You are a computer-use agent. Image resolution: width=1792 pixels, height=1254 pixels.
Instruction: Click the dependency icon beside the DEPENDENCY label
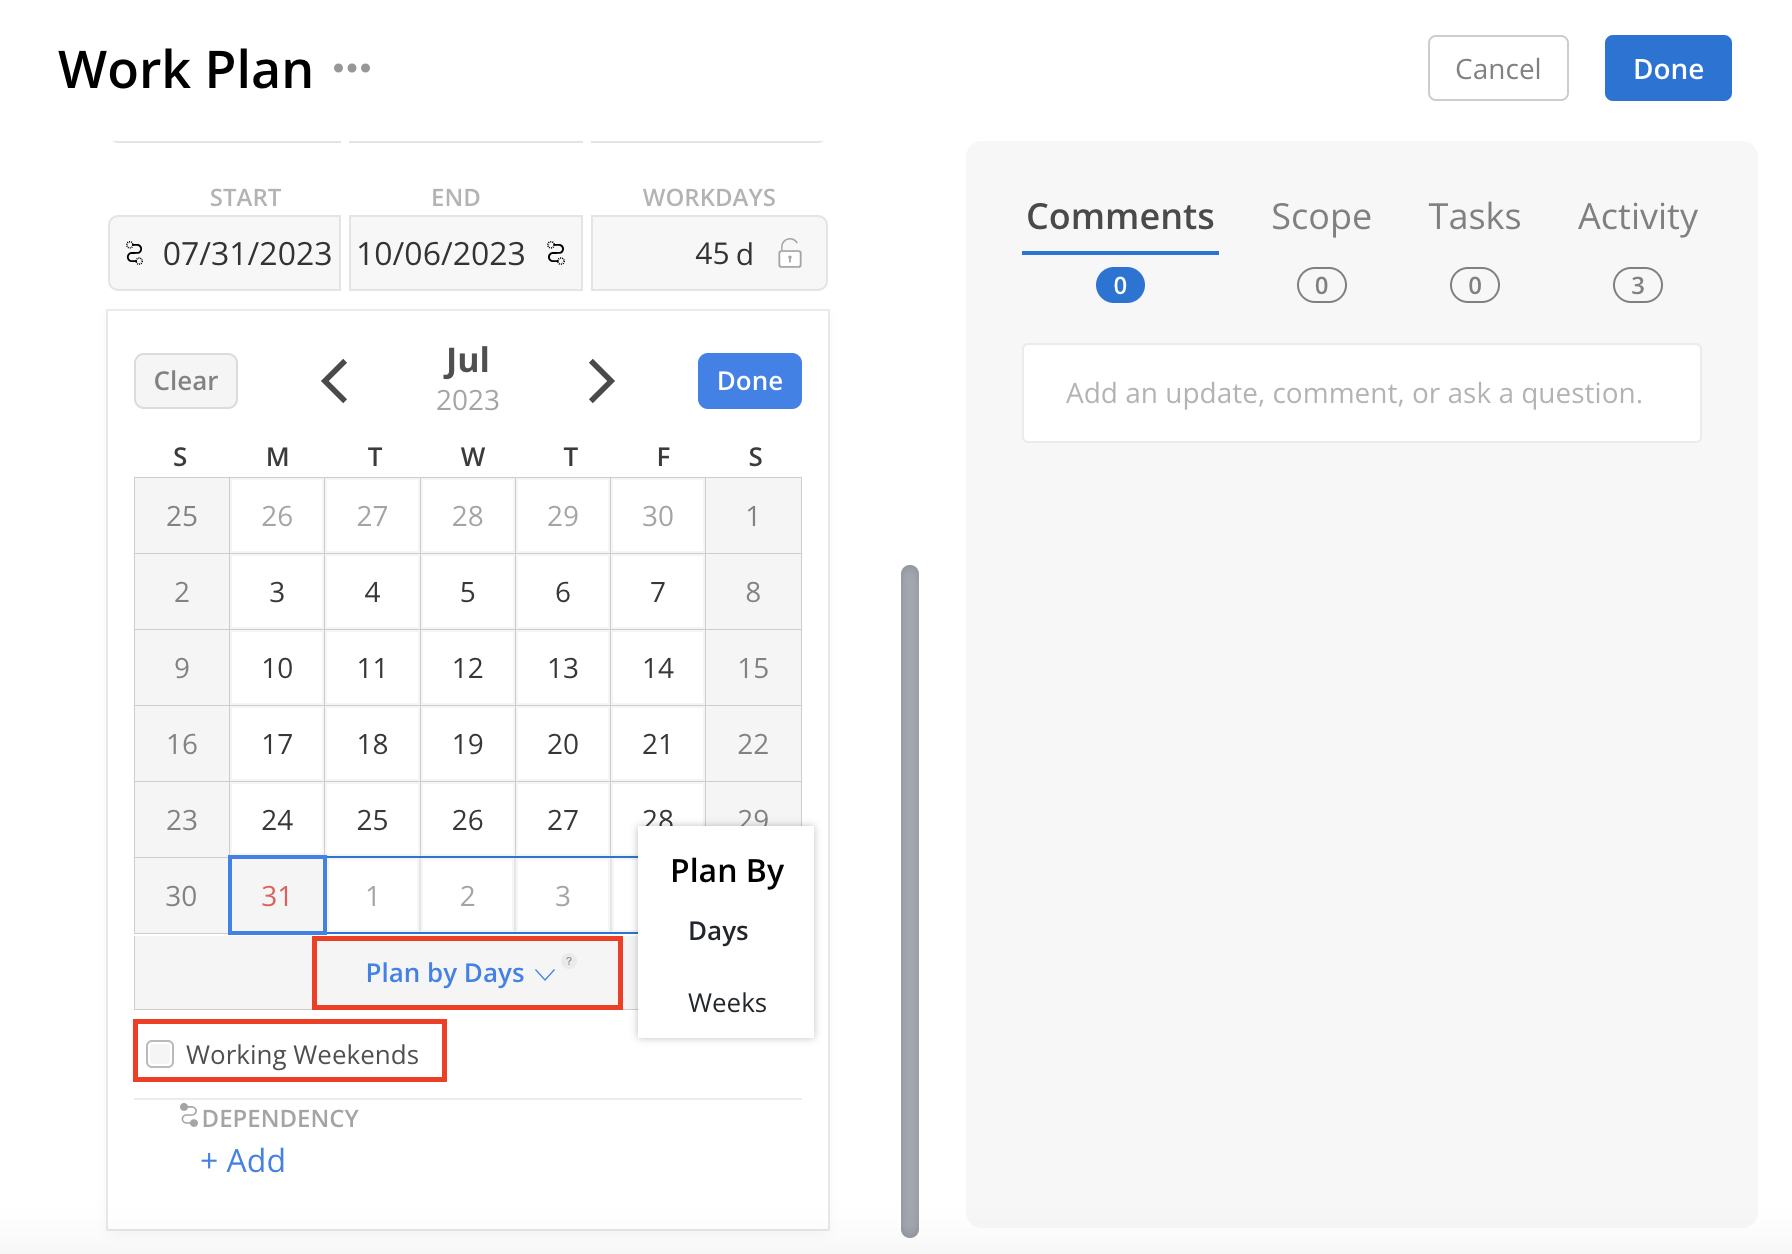[x=188, y=1116]
